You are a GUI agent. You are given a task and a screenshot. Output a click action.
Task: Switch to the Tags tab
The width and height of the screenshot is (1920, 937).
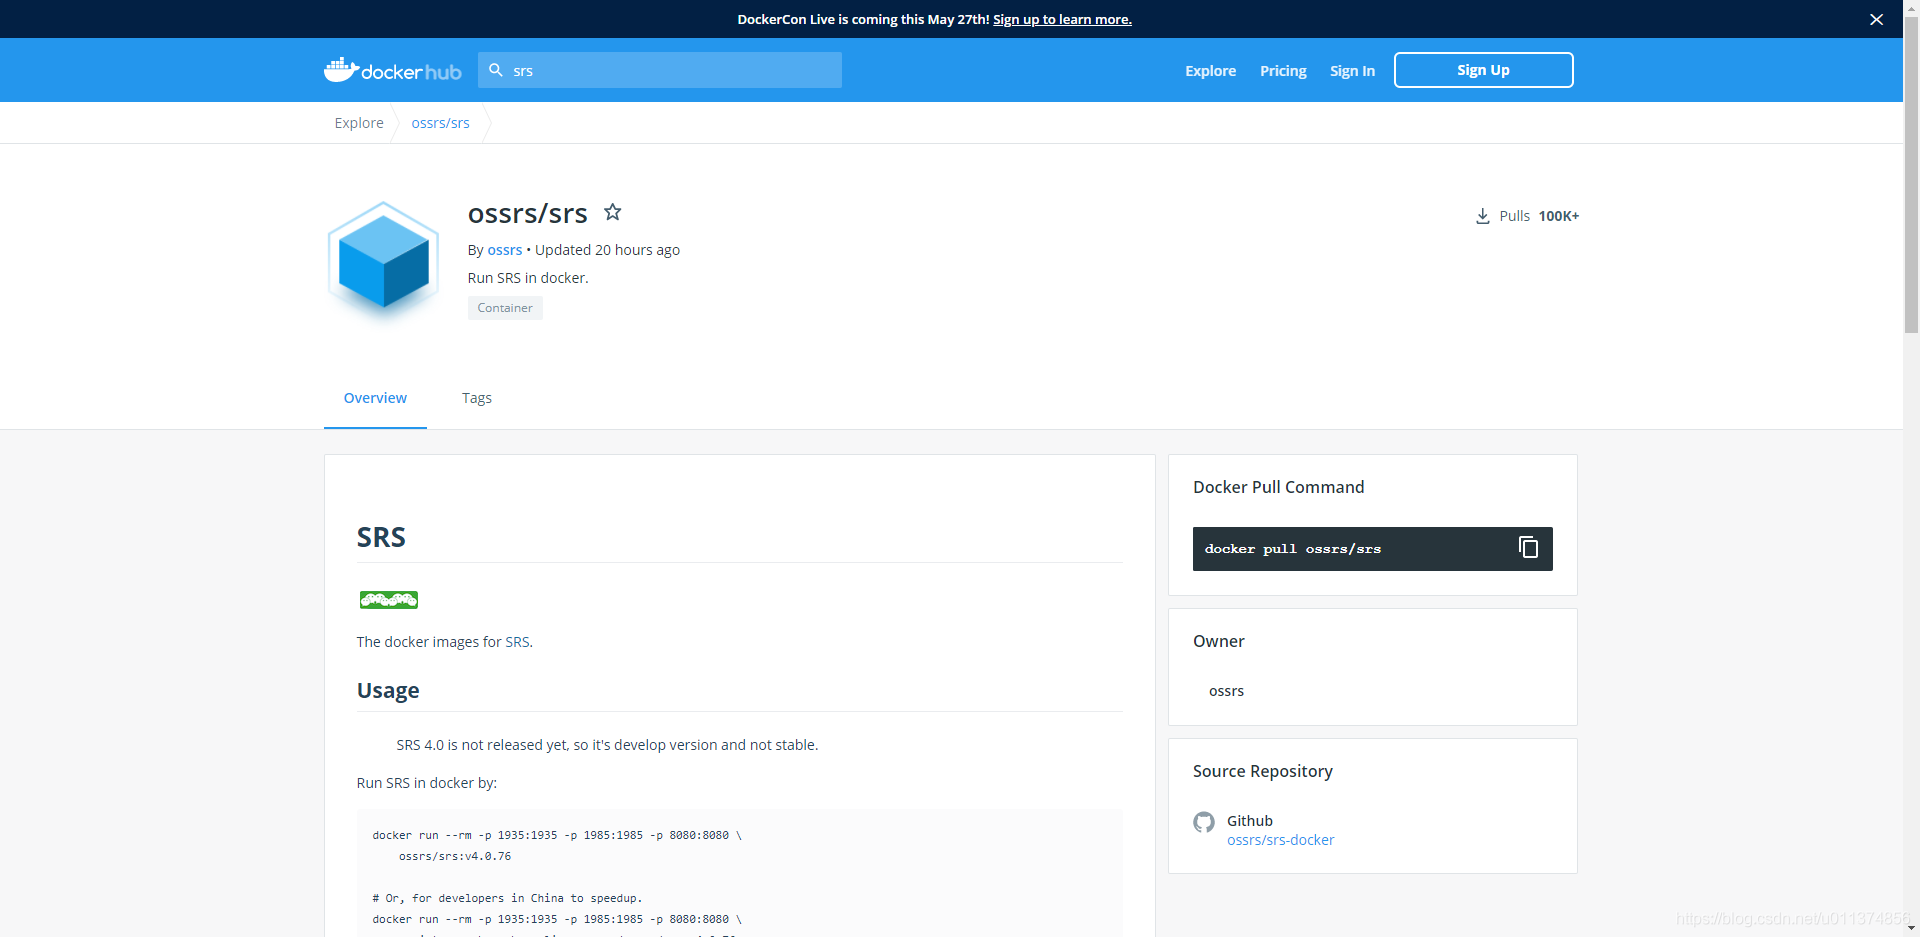476,398
